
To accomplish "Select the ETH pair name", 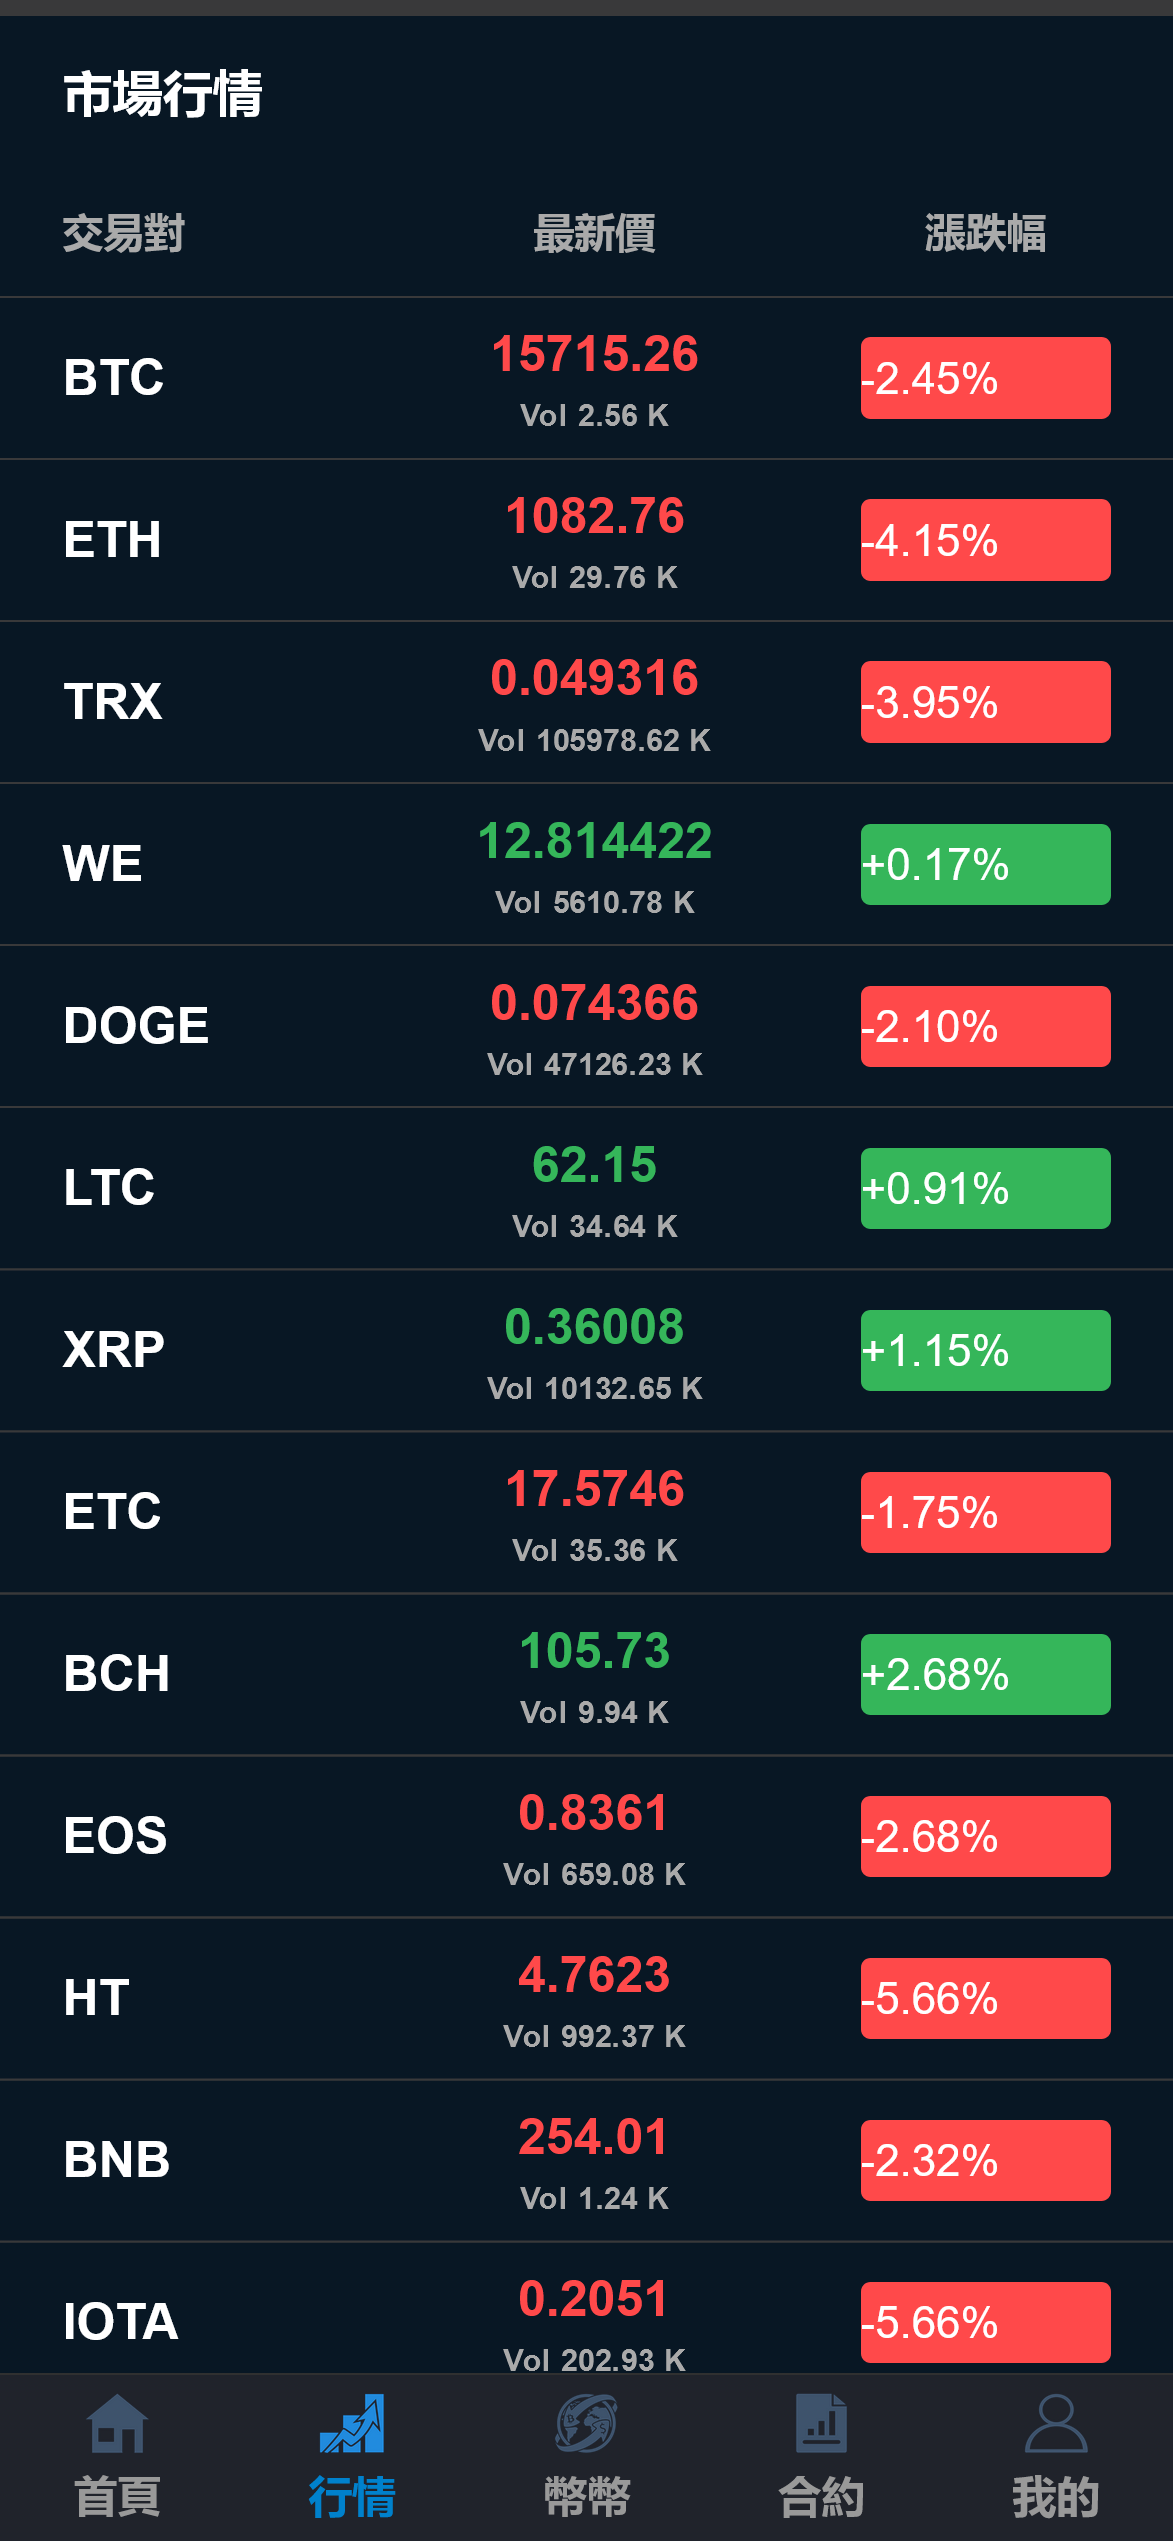I will [x=112, y=540].
